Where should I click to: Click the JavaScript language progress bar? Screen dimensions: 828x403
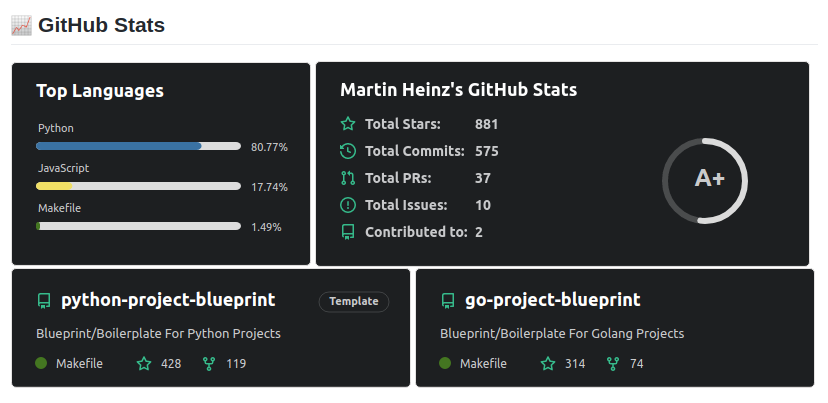tap(138, 186)
